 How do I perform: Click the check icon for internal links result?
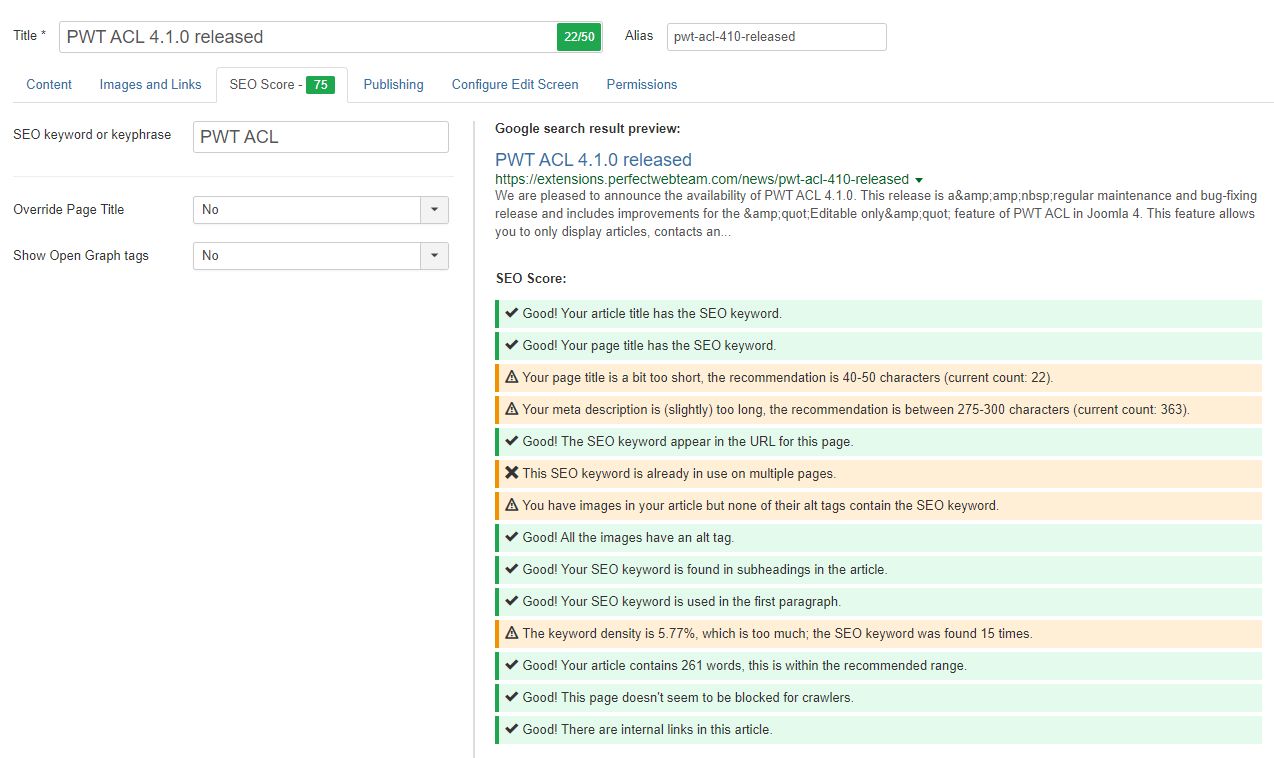click(512, 729)
